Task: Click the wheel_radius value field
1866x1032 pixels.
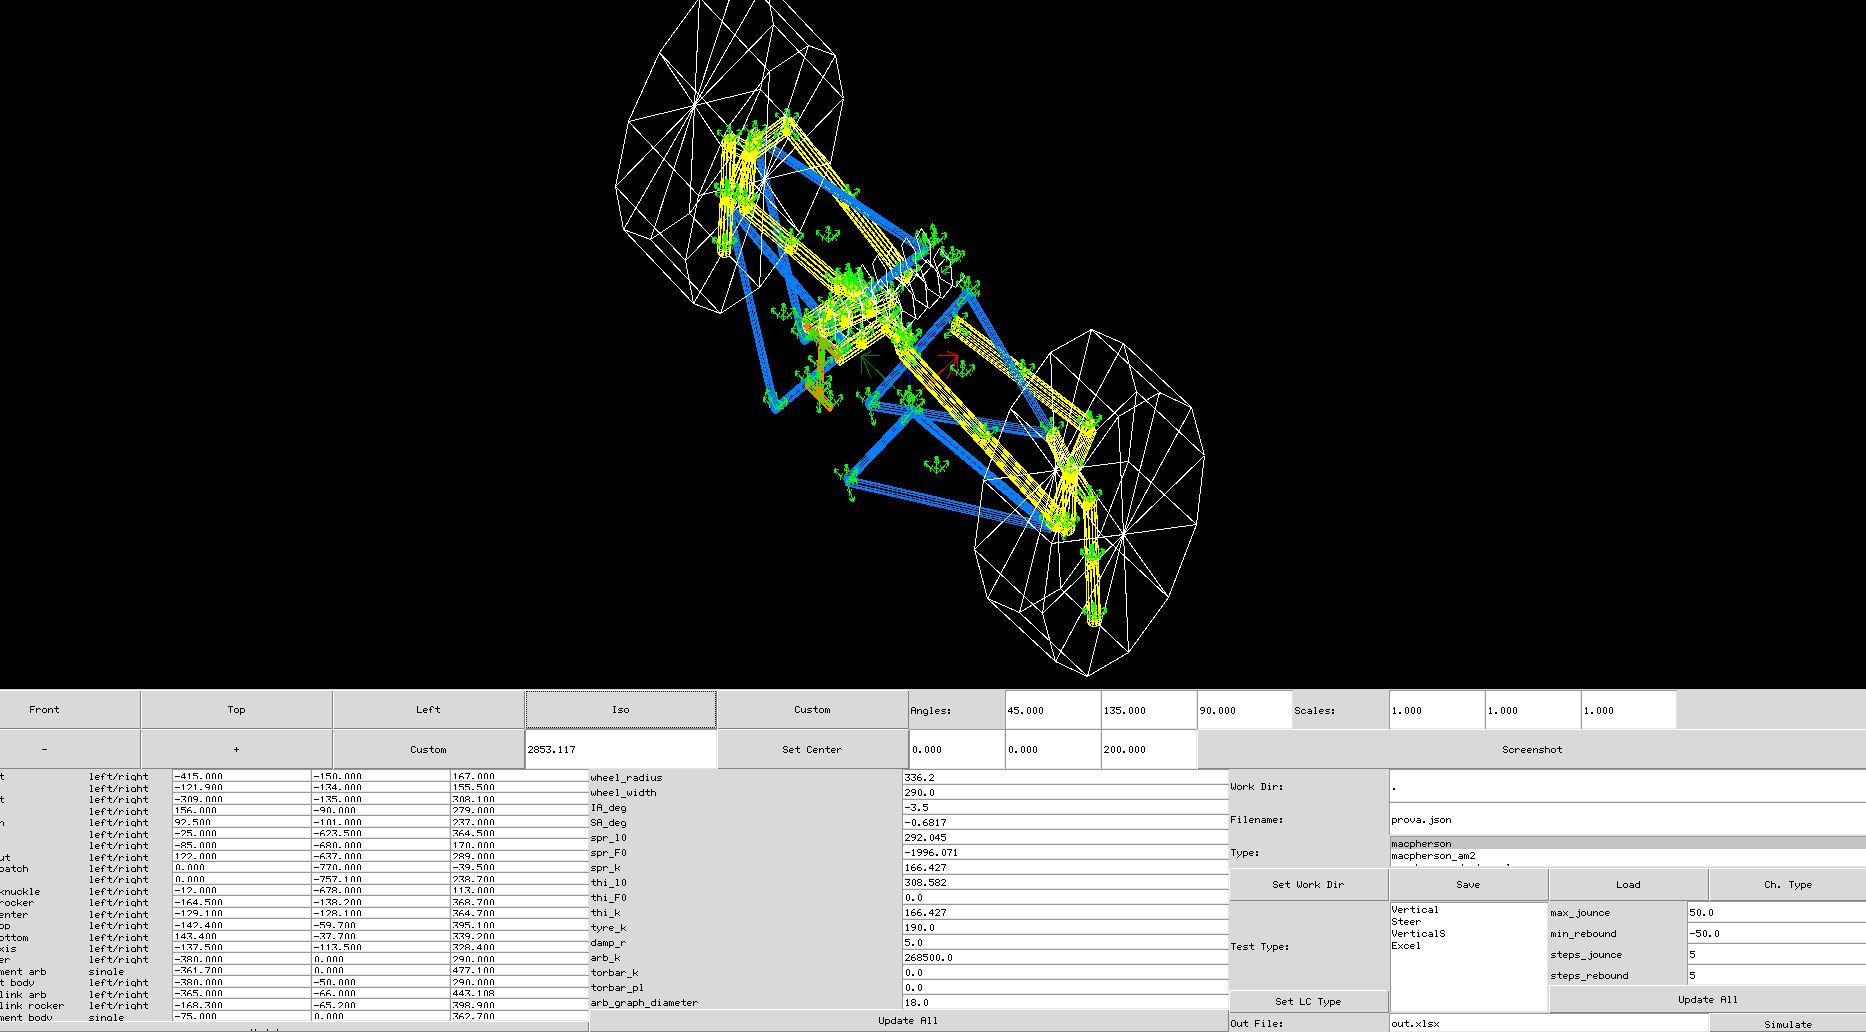Action: click(x=1066, y=778)
